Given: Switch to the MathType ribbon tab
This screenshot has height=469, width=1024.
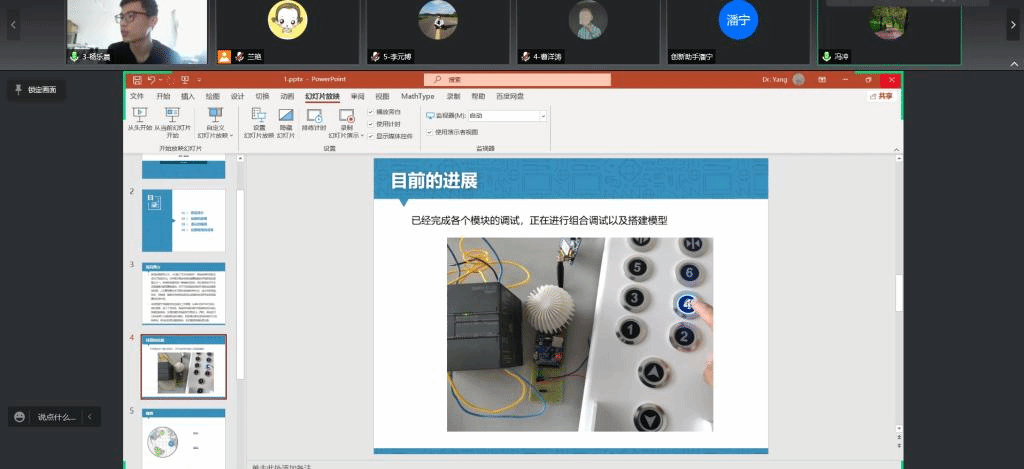Looking at the screenshot, I should pos(418,97).
